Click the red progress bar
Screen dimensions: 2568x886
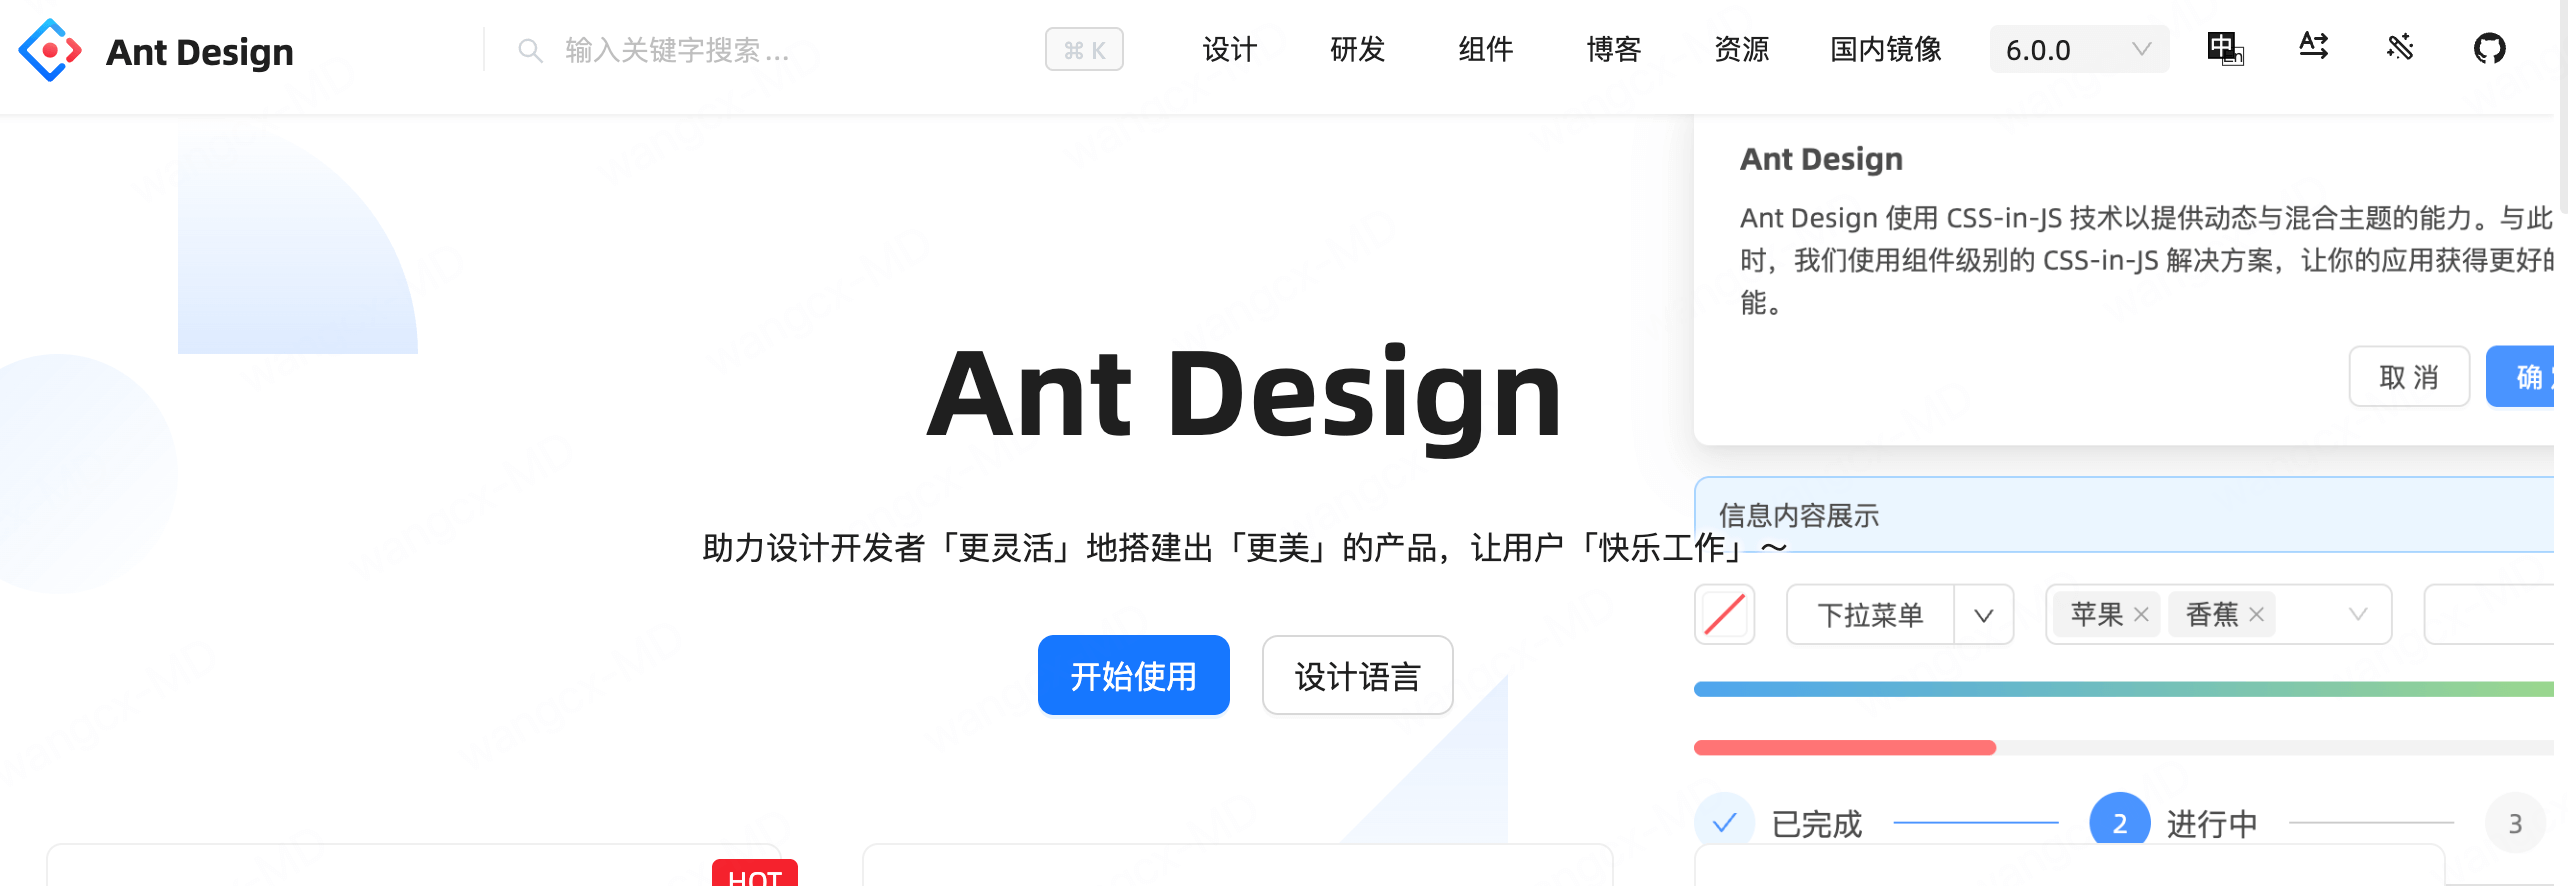pyautogui.click(x=1844, y=747)
